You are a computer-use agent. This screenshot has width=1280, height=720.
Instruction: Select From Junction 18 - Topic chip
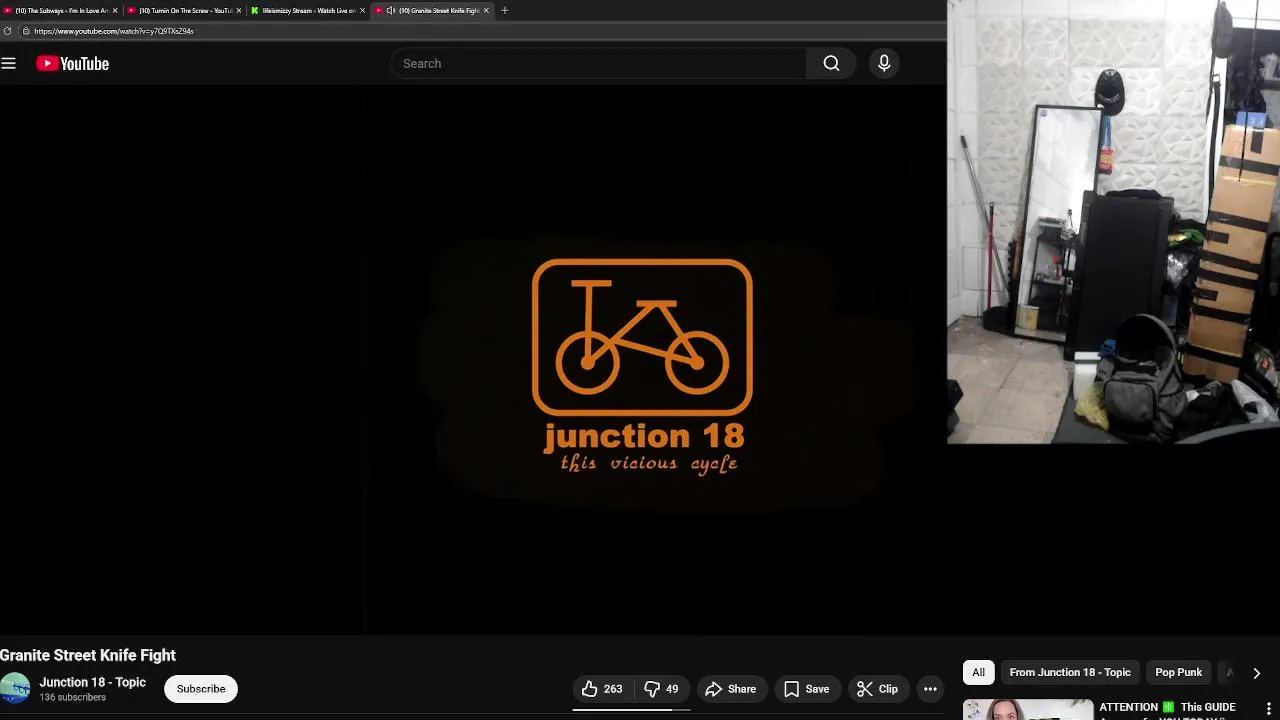click(x=1070, y=672)
